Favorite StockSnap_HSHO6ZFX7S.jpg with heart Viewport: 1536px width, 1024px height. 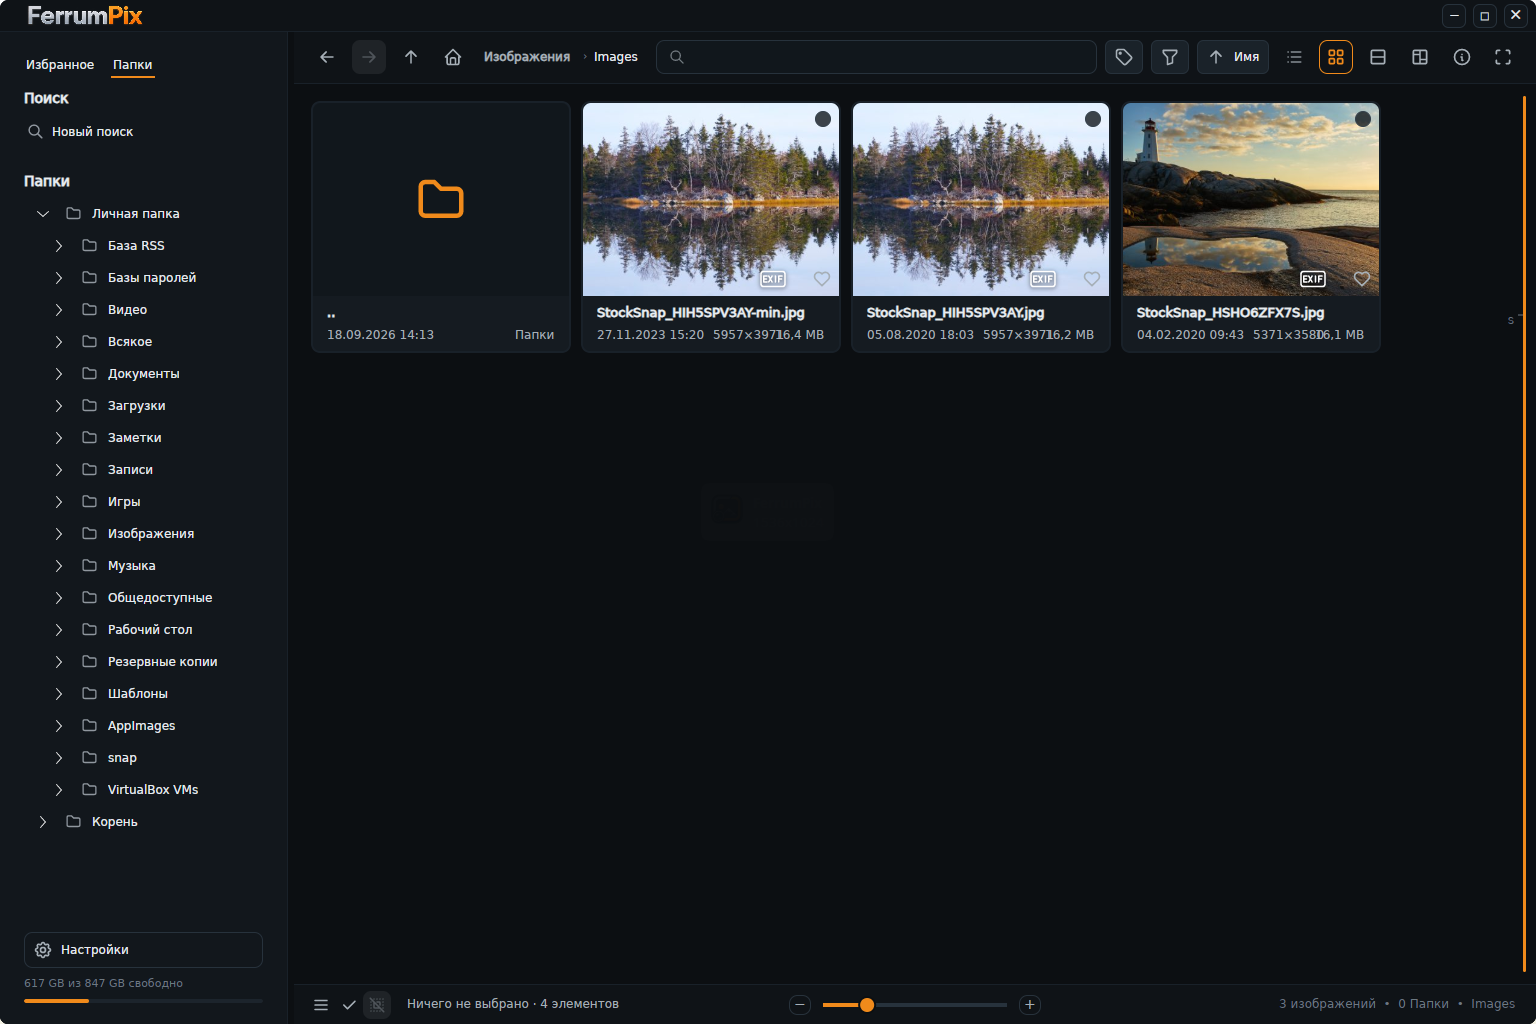(x=1362, y=279)
